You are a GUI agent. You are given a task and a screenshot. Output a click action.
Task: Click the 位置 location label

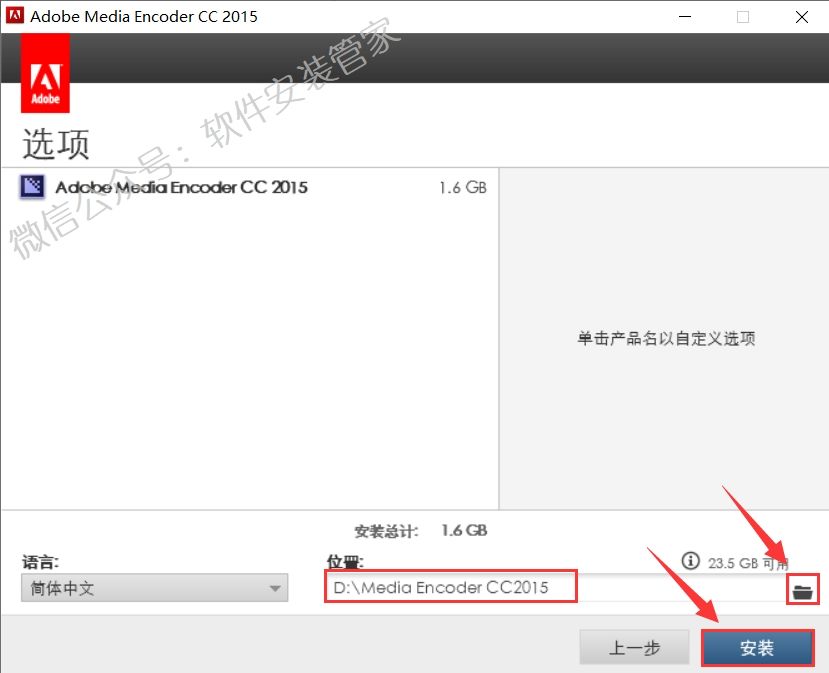click(x=344, y=562)
